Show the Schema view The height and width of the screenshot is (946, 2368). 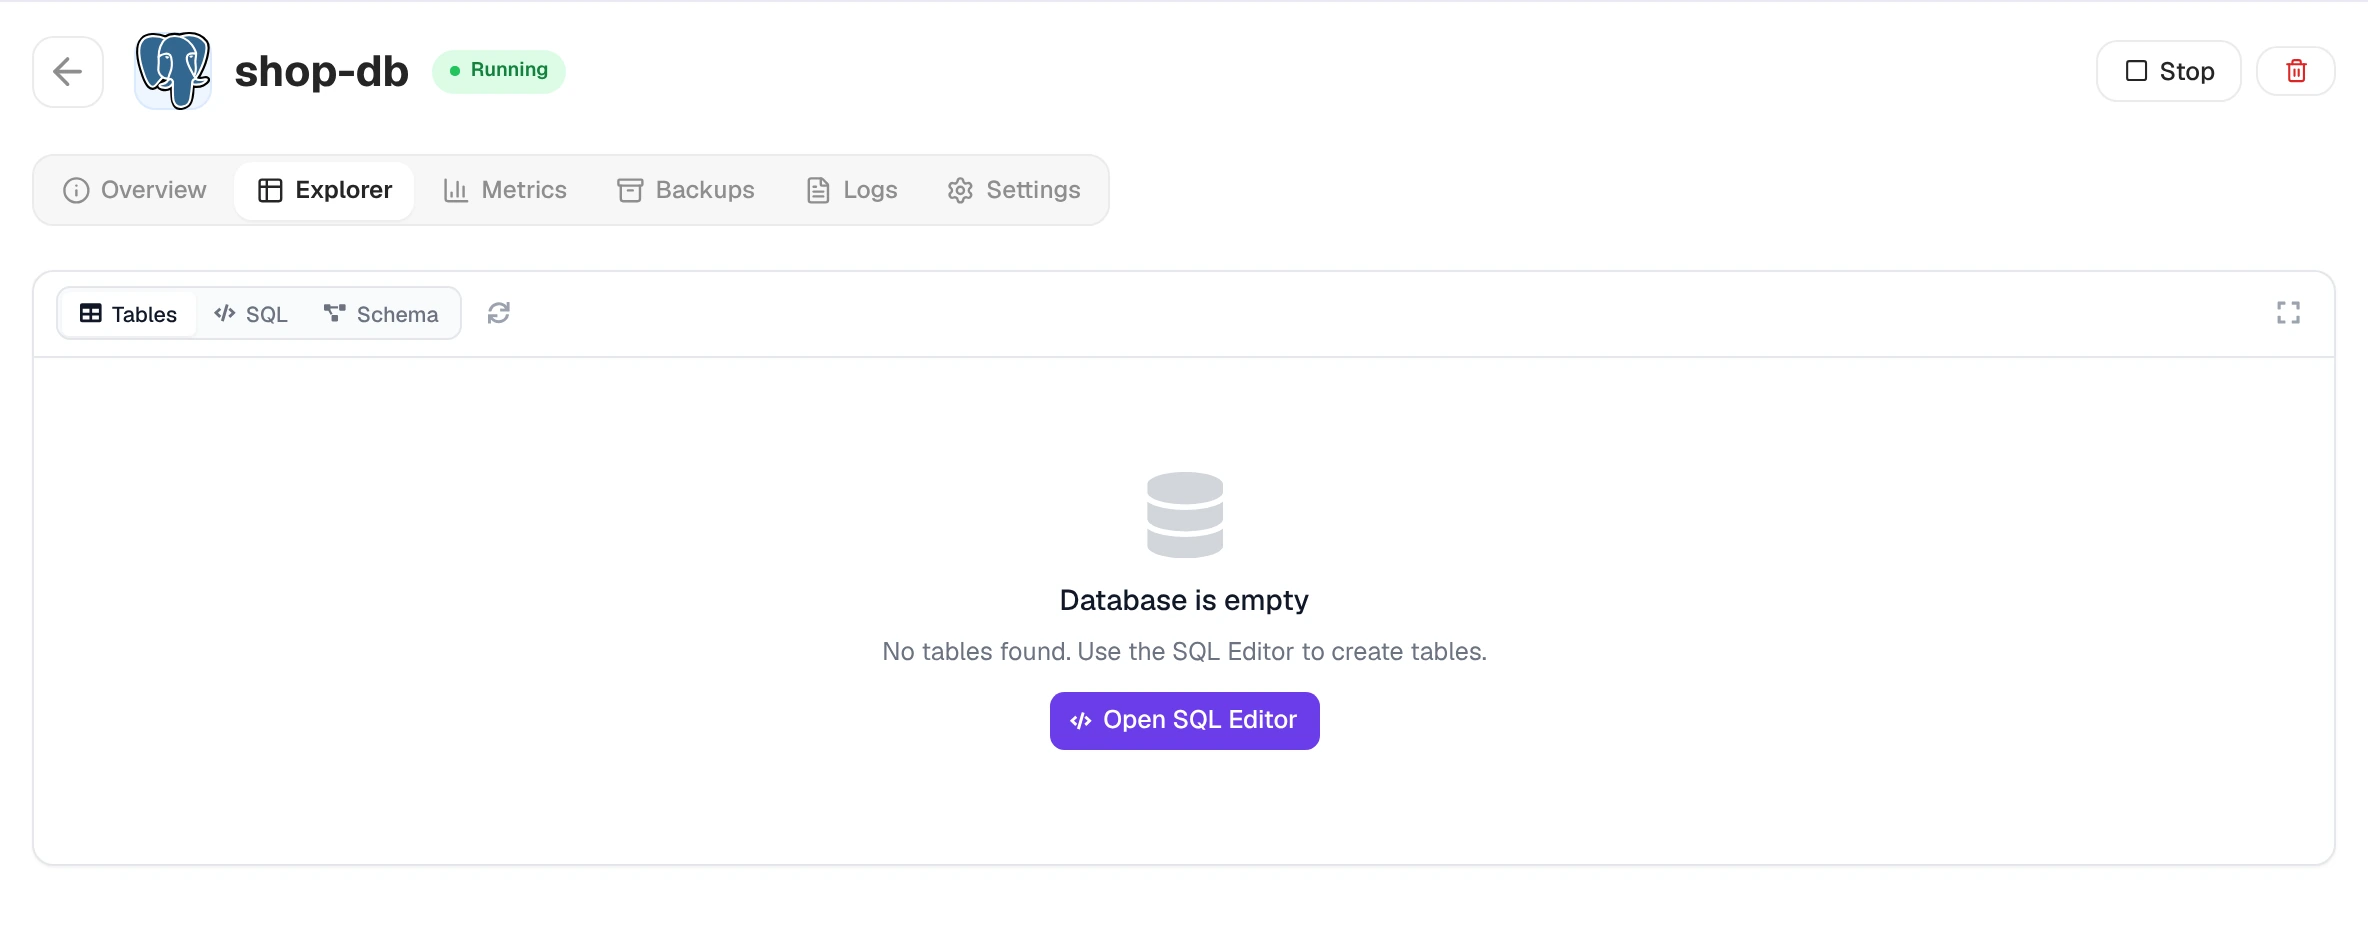(381, 314)
